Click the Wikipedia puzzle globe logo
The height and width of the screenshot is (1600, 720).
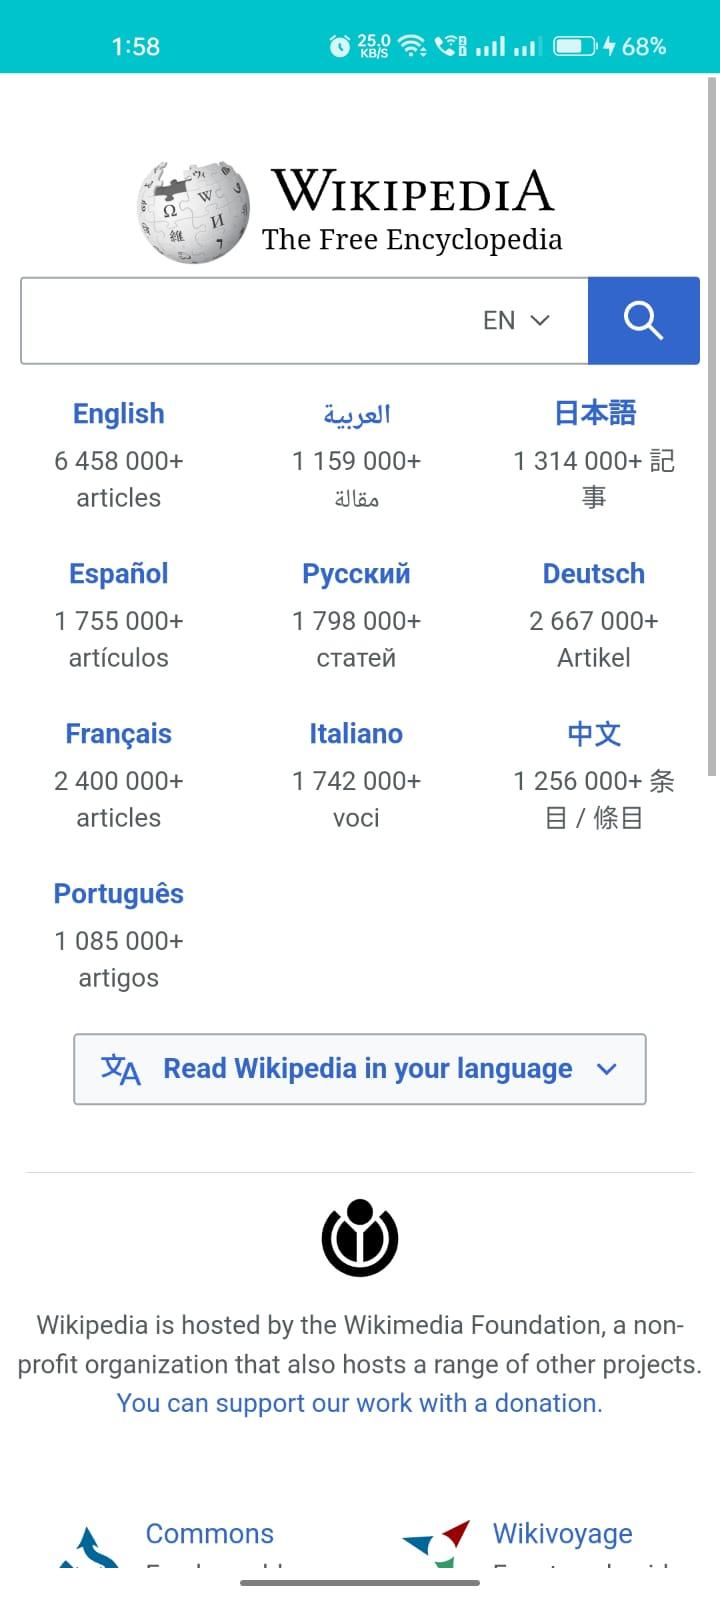coord(193,212)
